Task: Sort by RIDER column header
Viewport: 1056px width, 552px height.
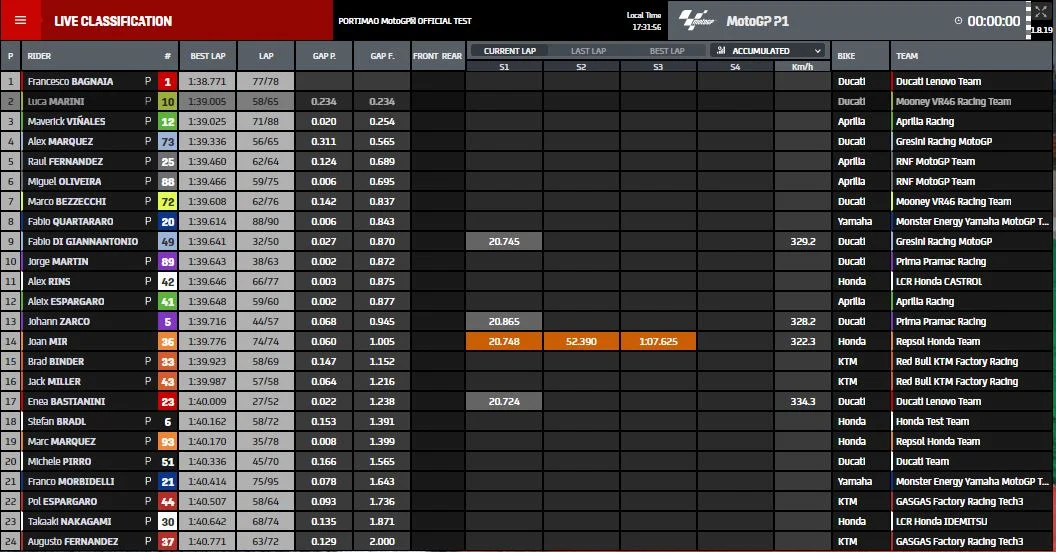Action: (39, 56)
